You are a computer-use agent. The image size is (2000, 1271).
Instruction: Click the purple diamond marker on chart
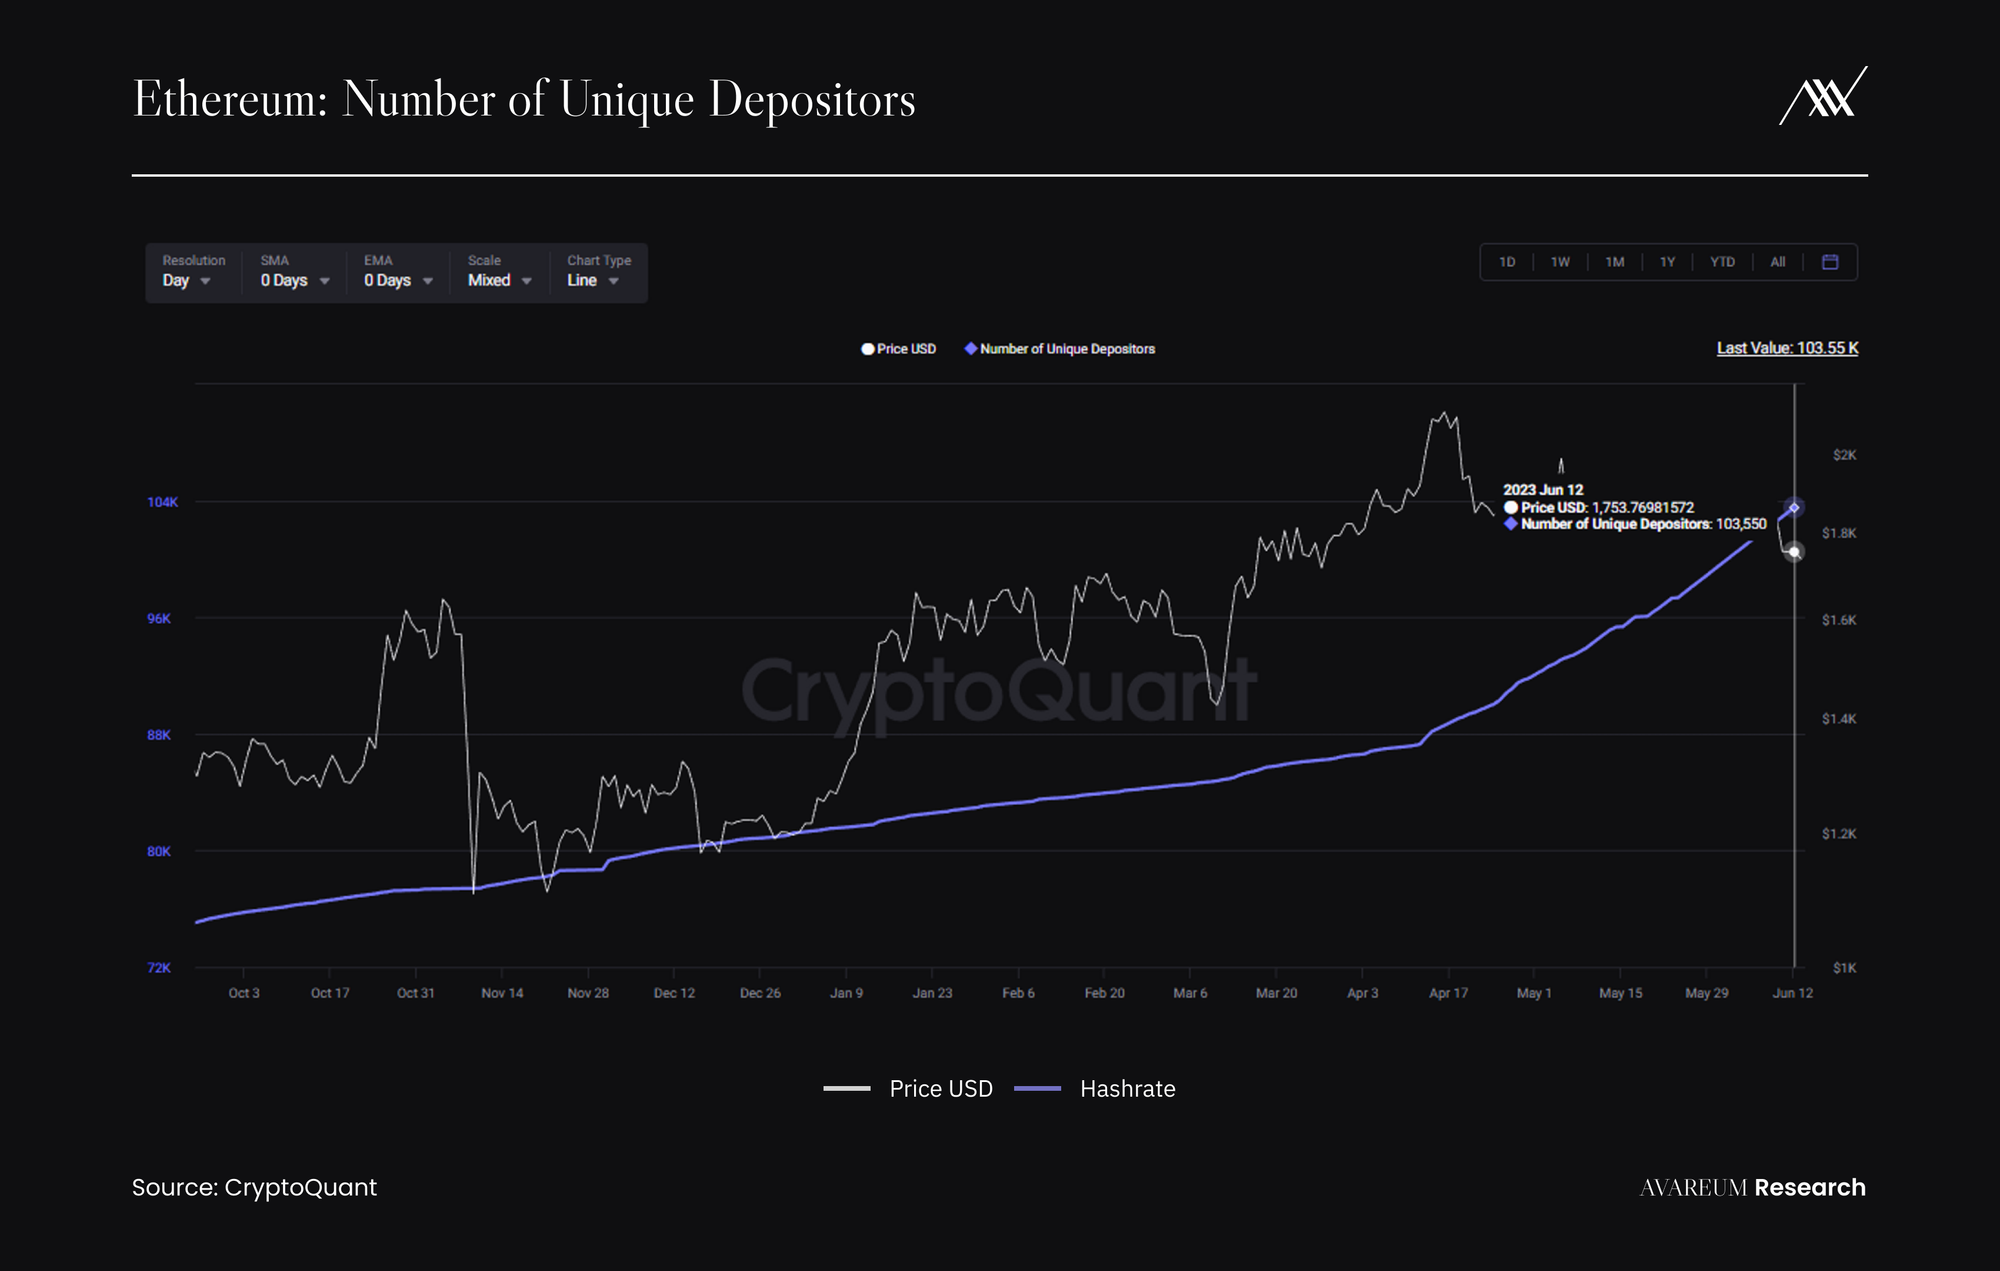coord(1794,508)
